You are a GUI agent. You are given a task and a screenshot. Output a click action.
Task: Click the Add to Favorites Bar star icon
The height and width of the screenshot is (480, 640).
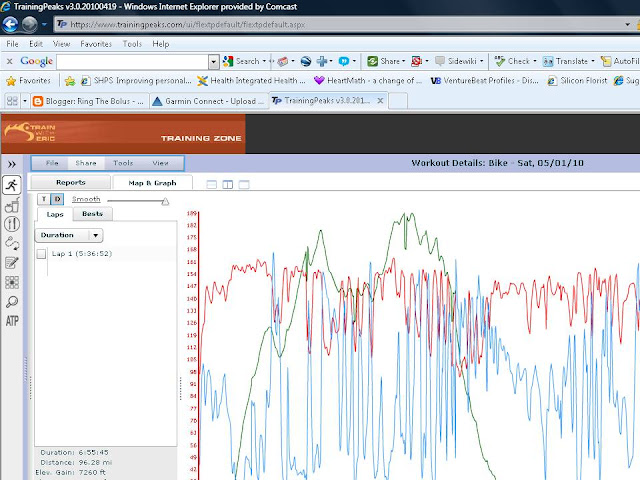pyautogui.click(x=70, y=81)
